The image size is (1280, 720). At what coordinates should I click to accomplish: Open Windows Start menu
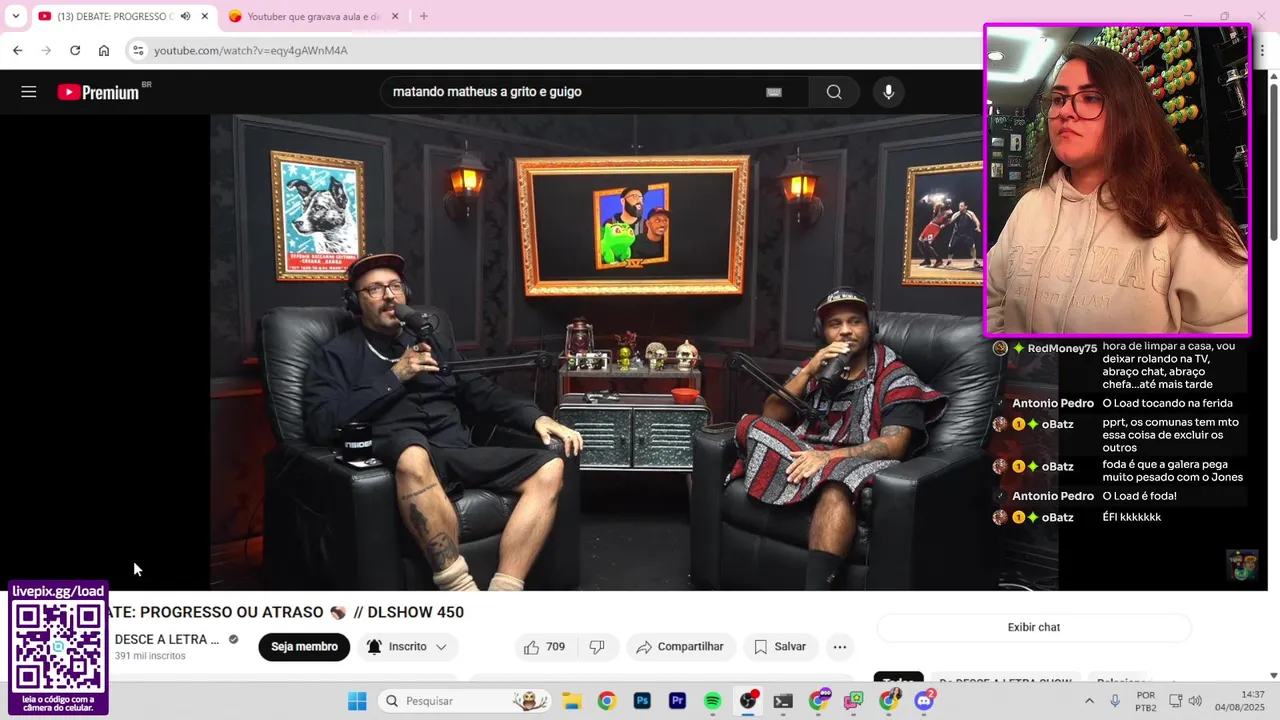point(357,701)
